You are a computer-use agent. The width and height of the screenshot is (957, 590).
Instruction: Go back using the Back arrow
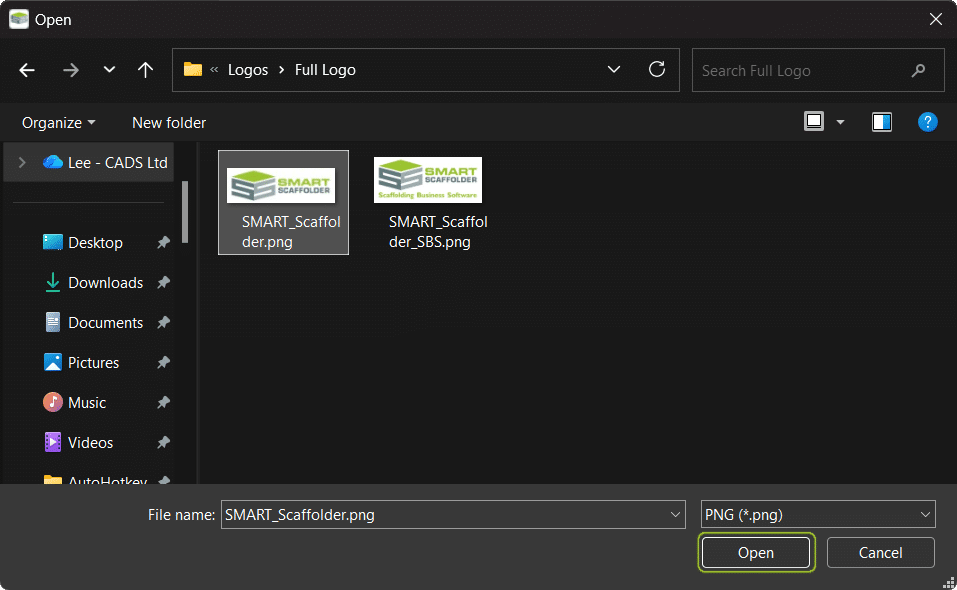point(27,70)
